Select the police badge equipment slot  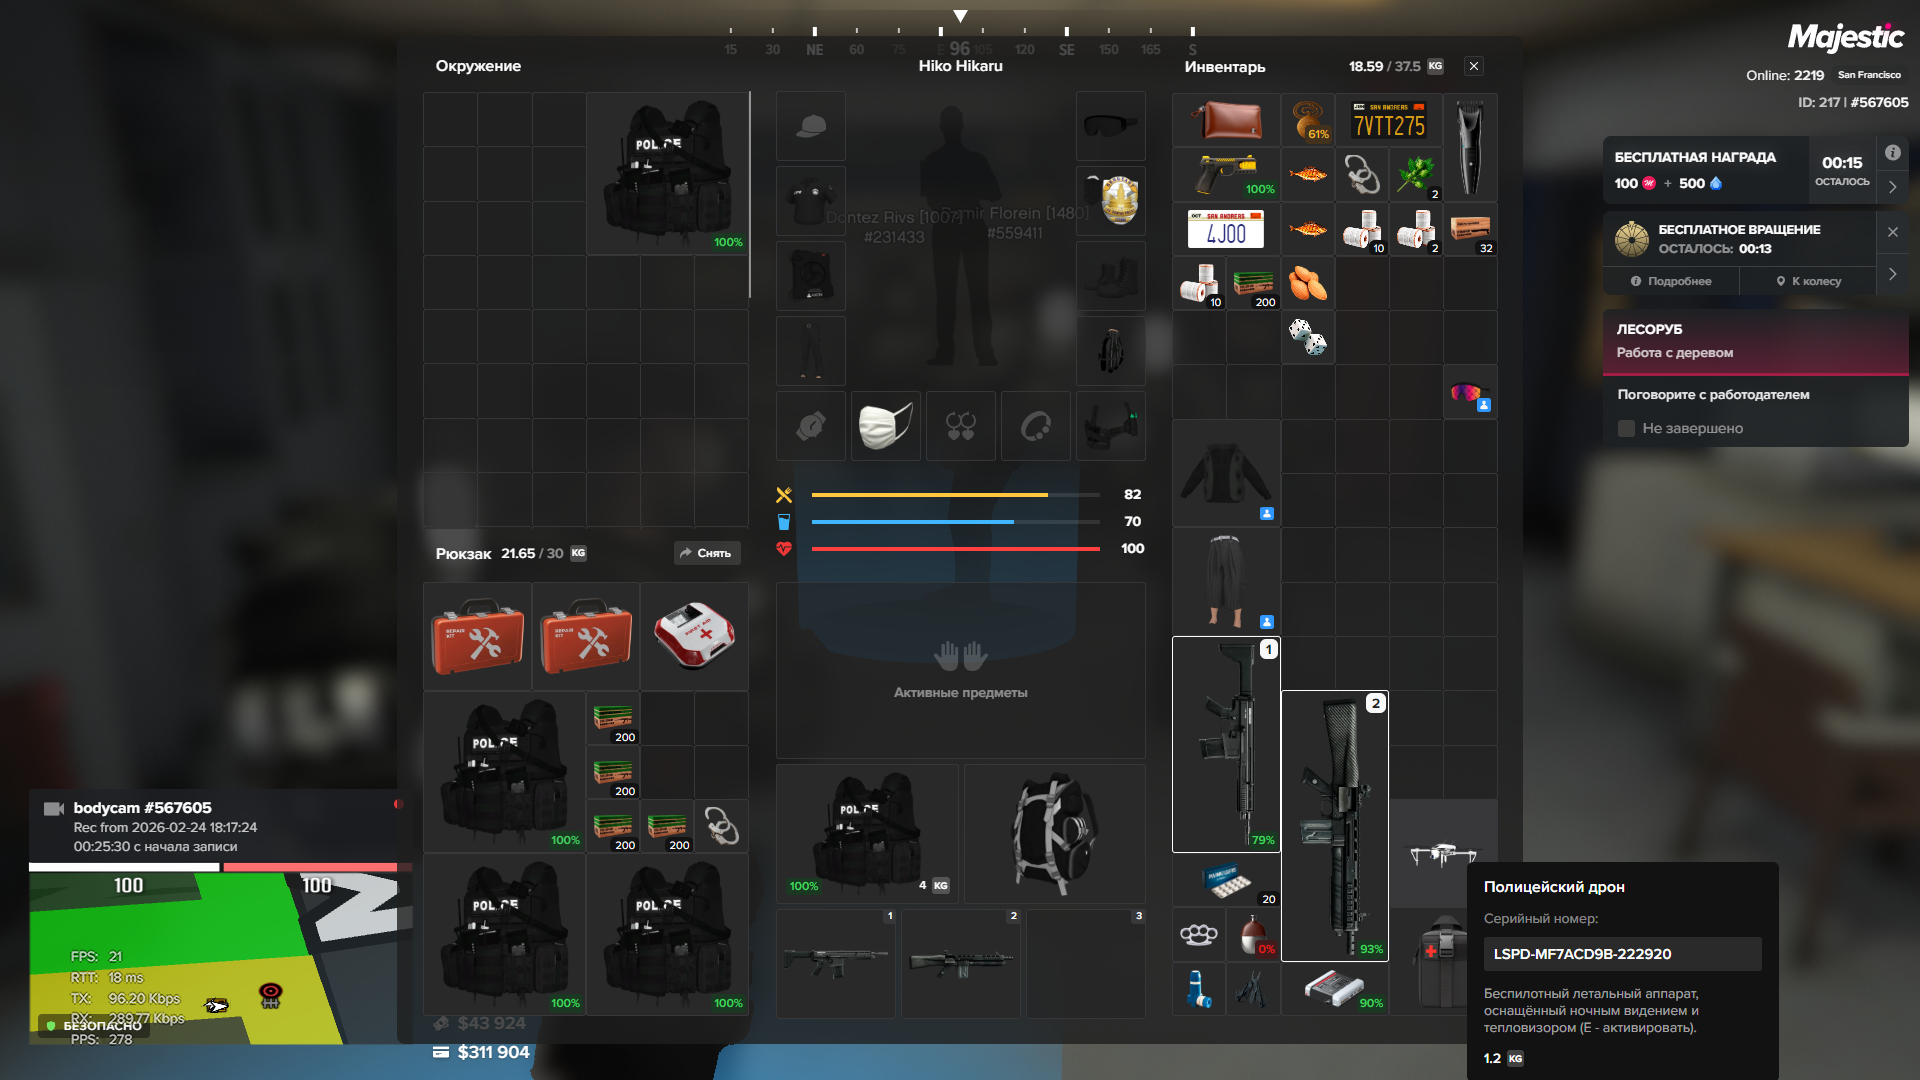point(1110,201)
